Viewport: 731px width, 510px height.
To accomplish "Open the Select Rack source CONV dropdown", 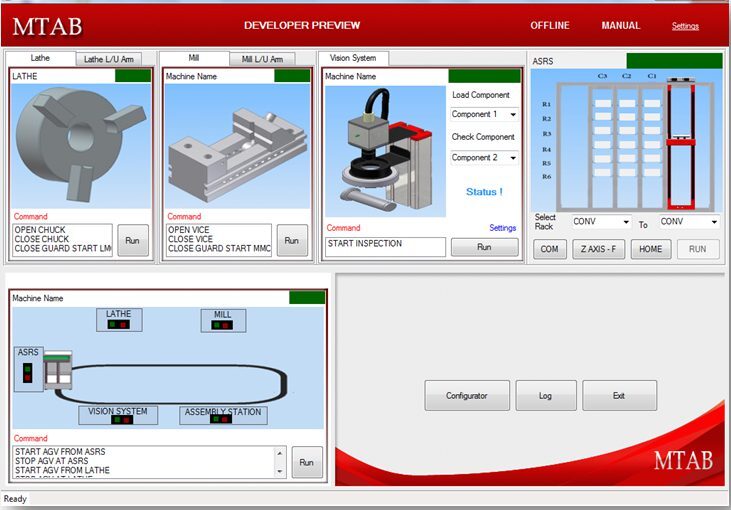I will [x=601, y=222].
